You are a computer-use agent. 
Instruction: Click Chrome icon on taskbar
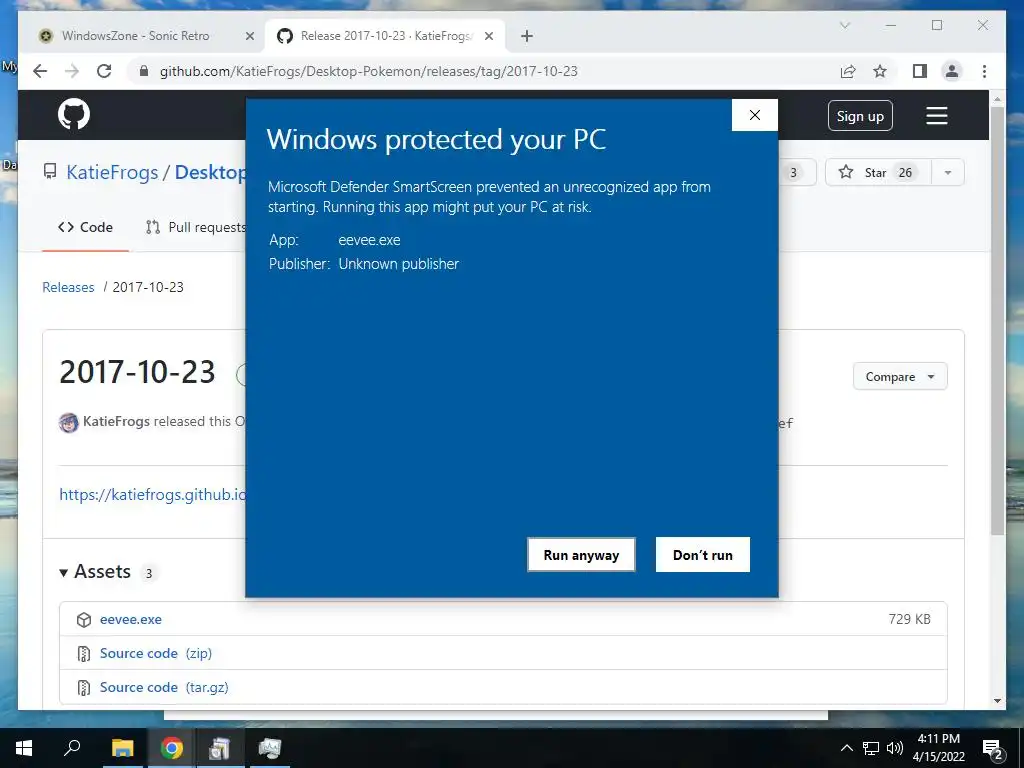172,748
